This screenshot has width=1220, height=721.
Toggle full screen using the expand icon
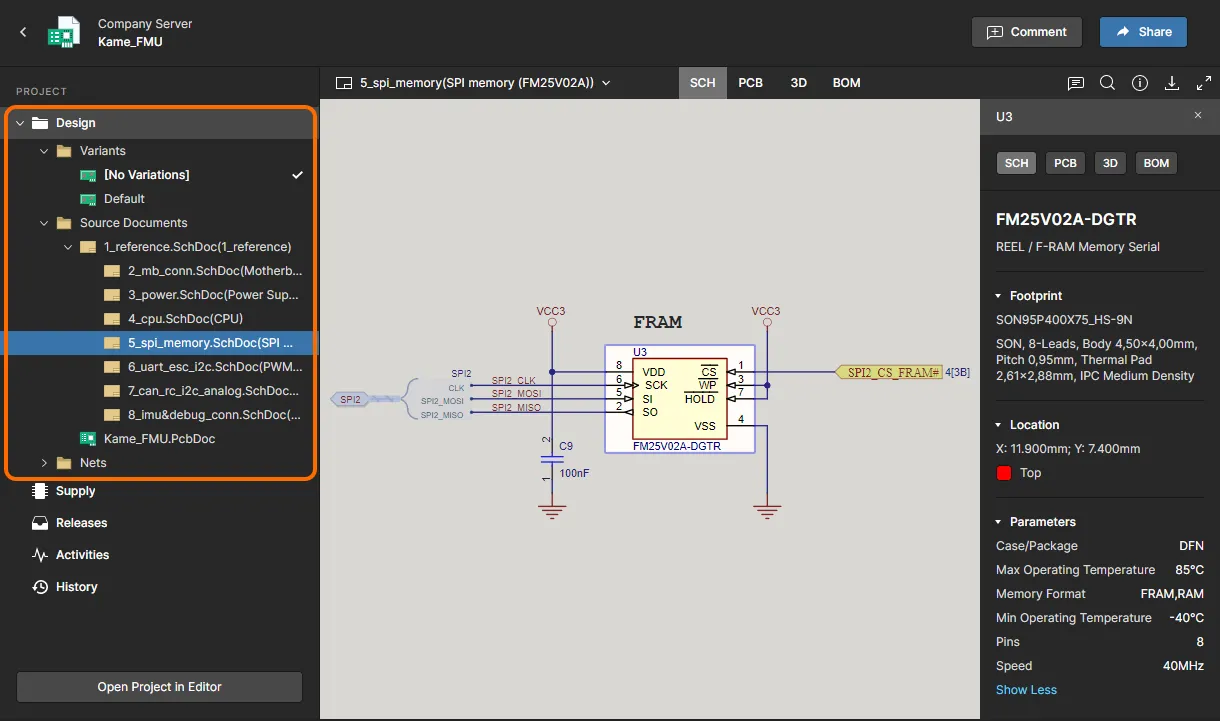pyautogui.click(x=1202, y=83)
